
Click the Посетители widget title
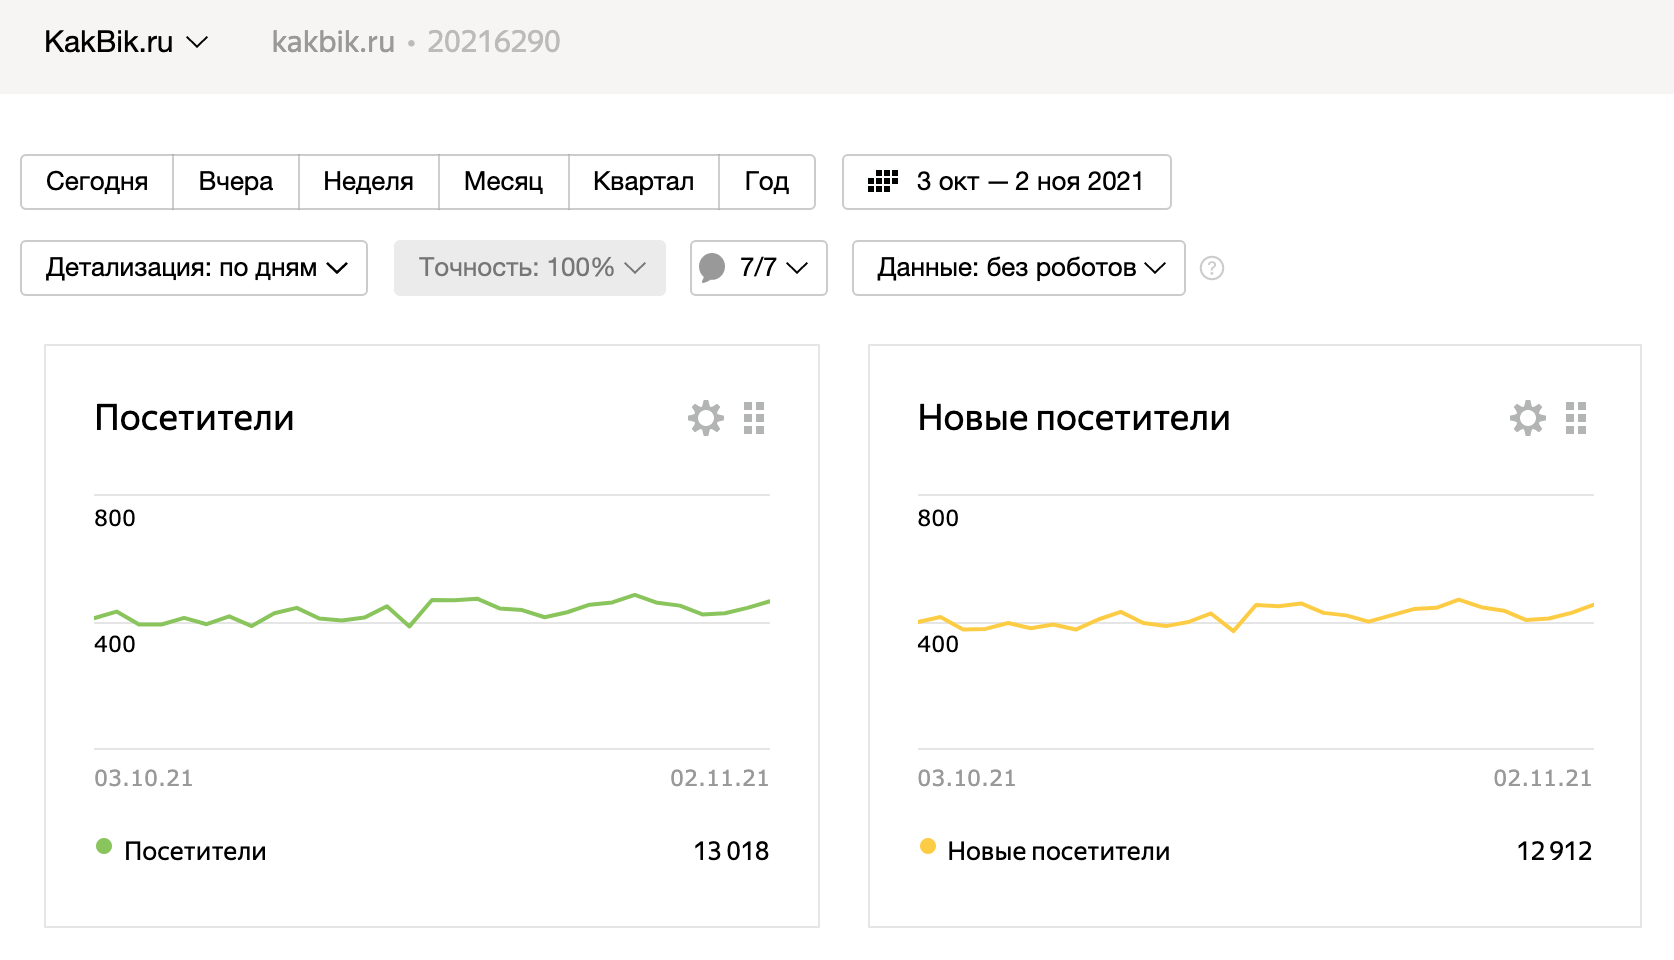194,418
